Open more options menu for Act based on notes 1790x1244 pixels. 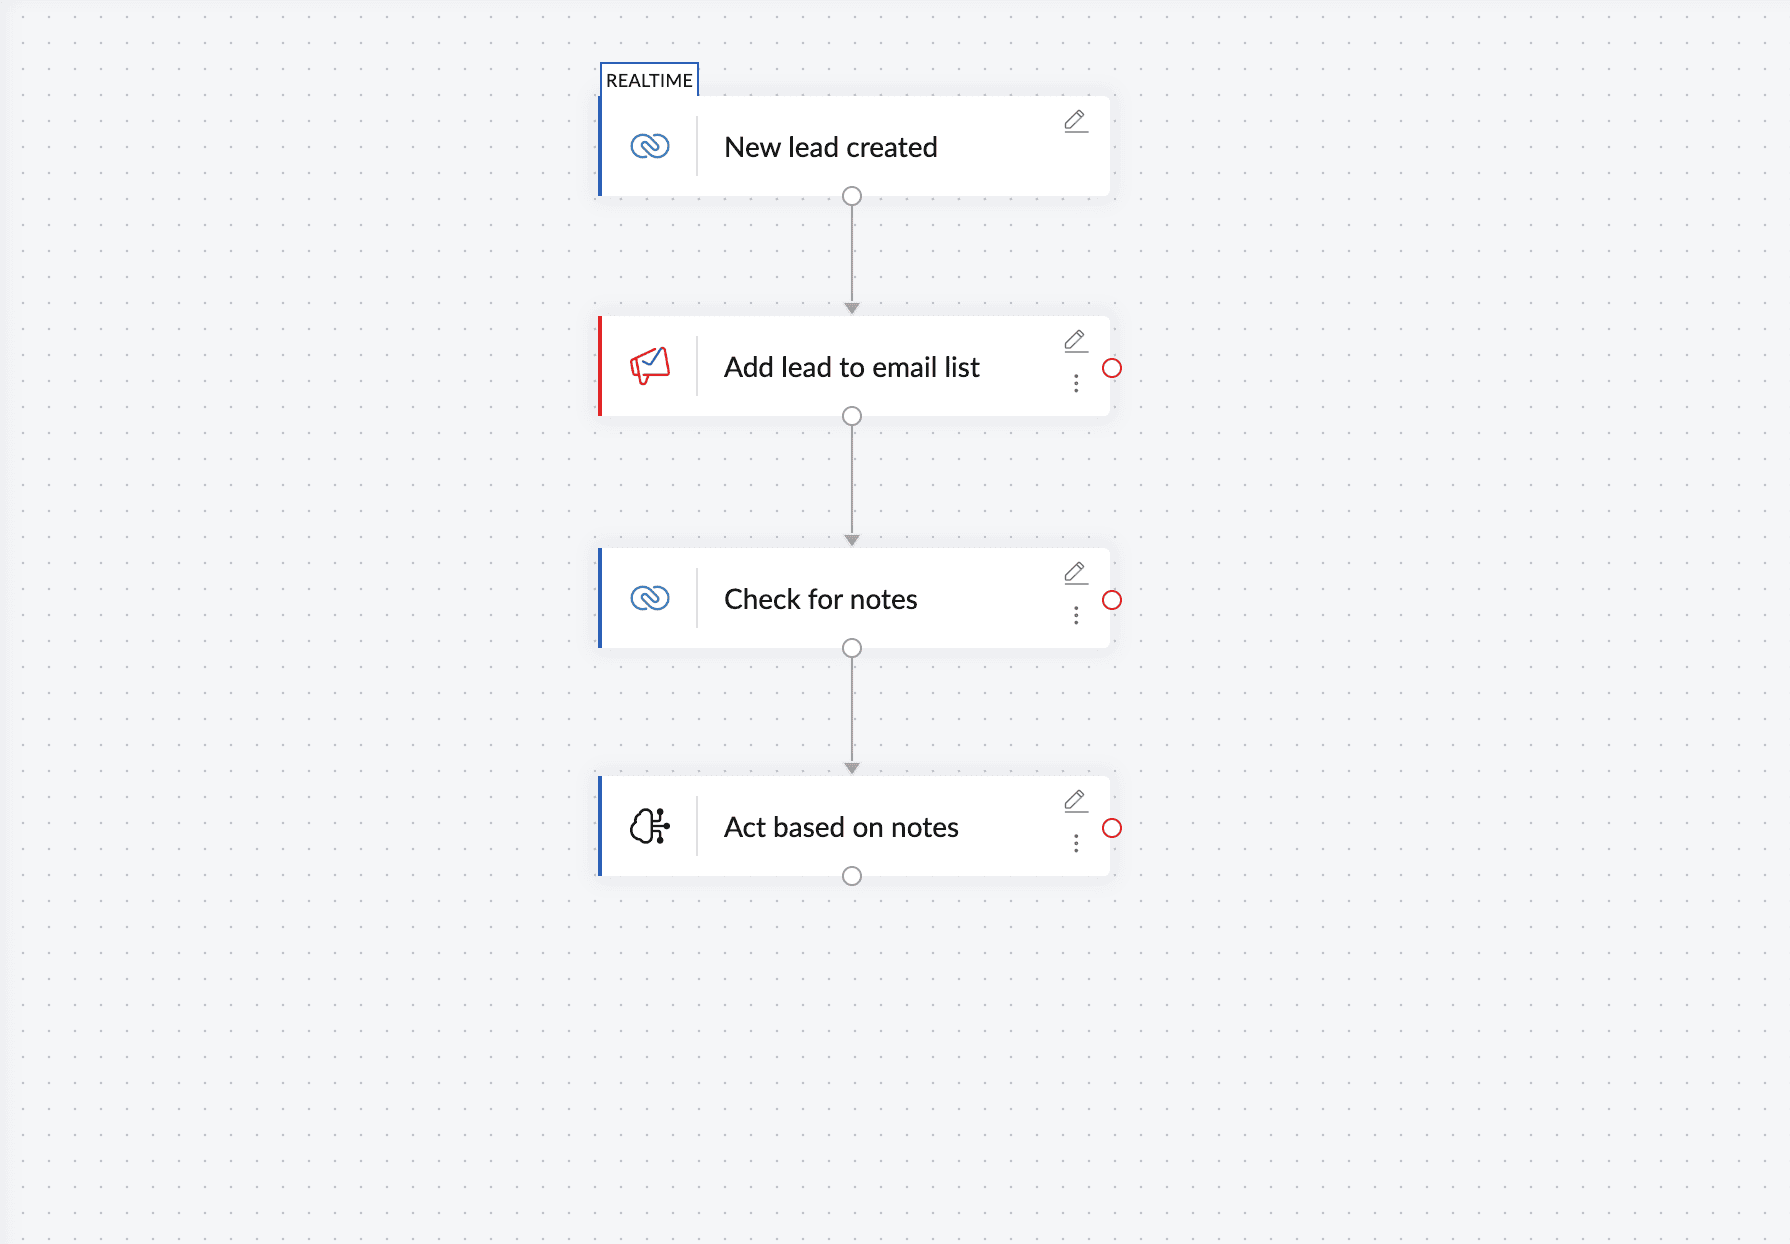1076,844
